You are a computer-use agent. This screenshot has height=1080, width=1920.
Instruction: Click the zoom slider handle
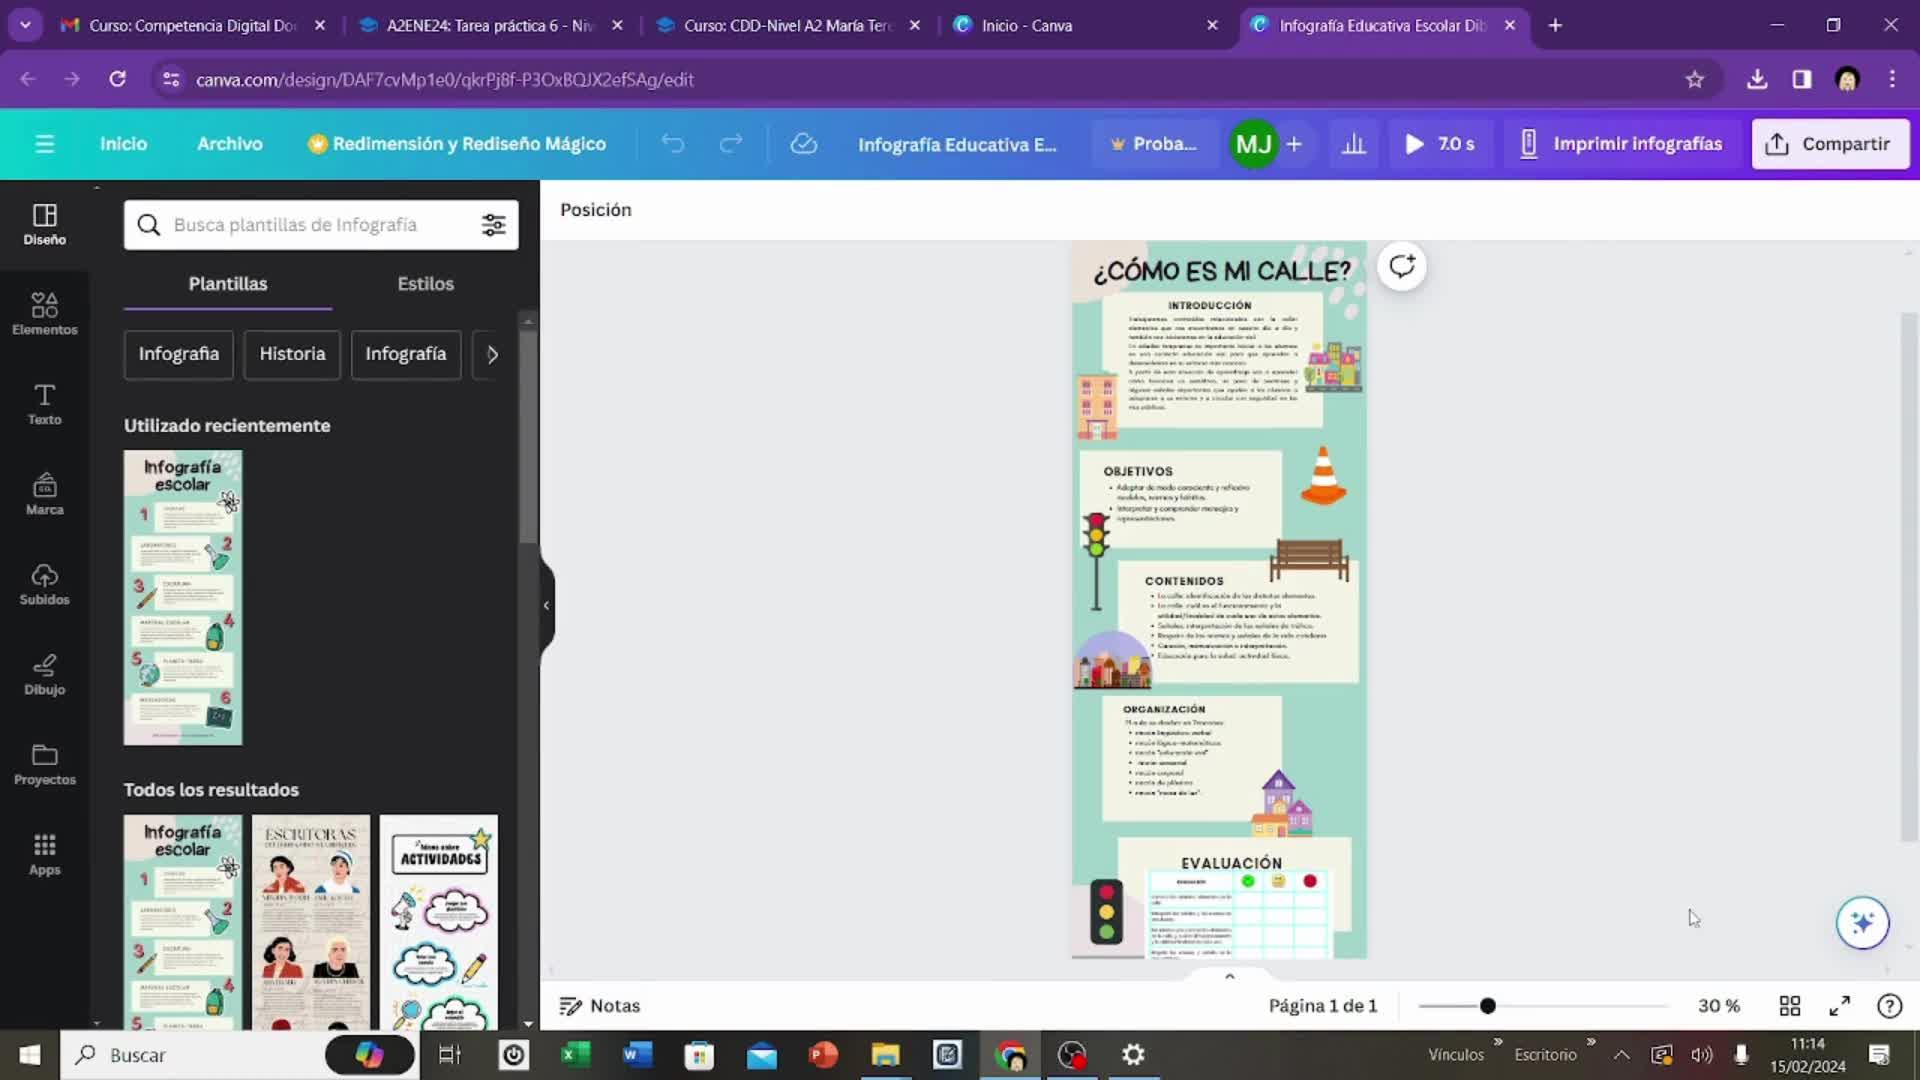[1487, 1006]
